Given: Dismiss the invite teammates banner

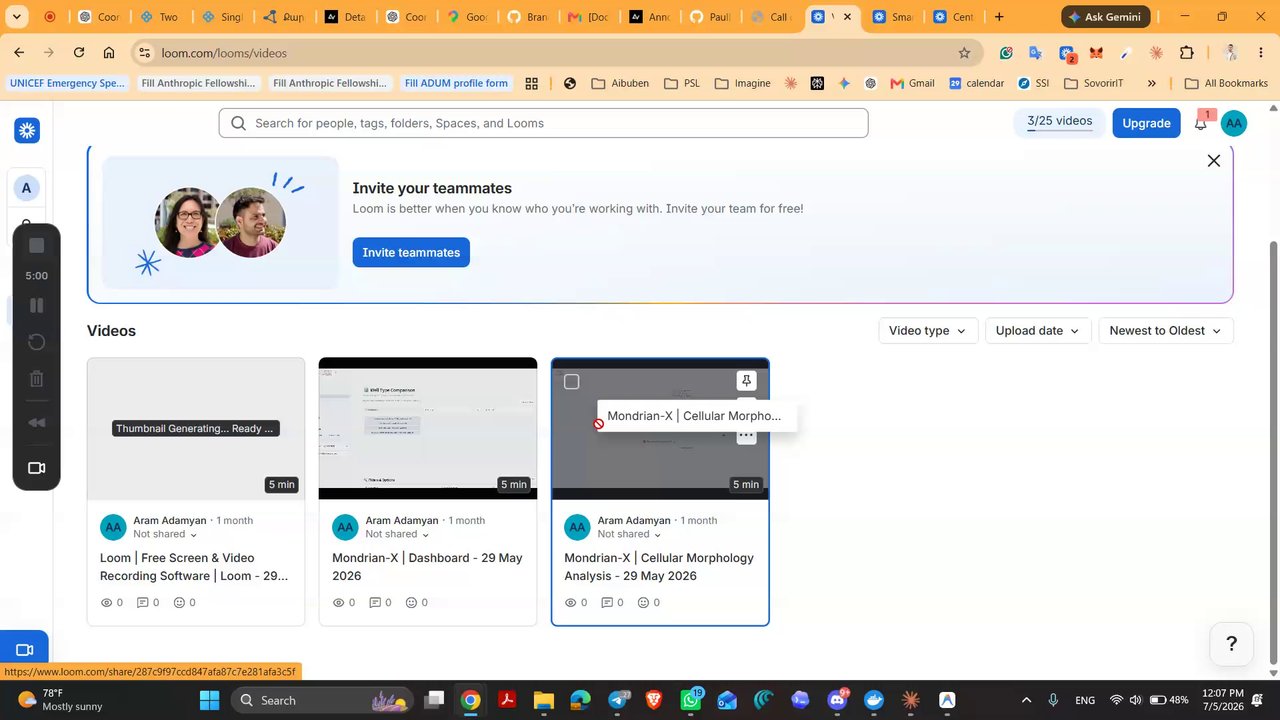Looking at the screenshot, I should pyautogui.click(x=1213, y=161).
